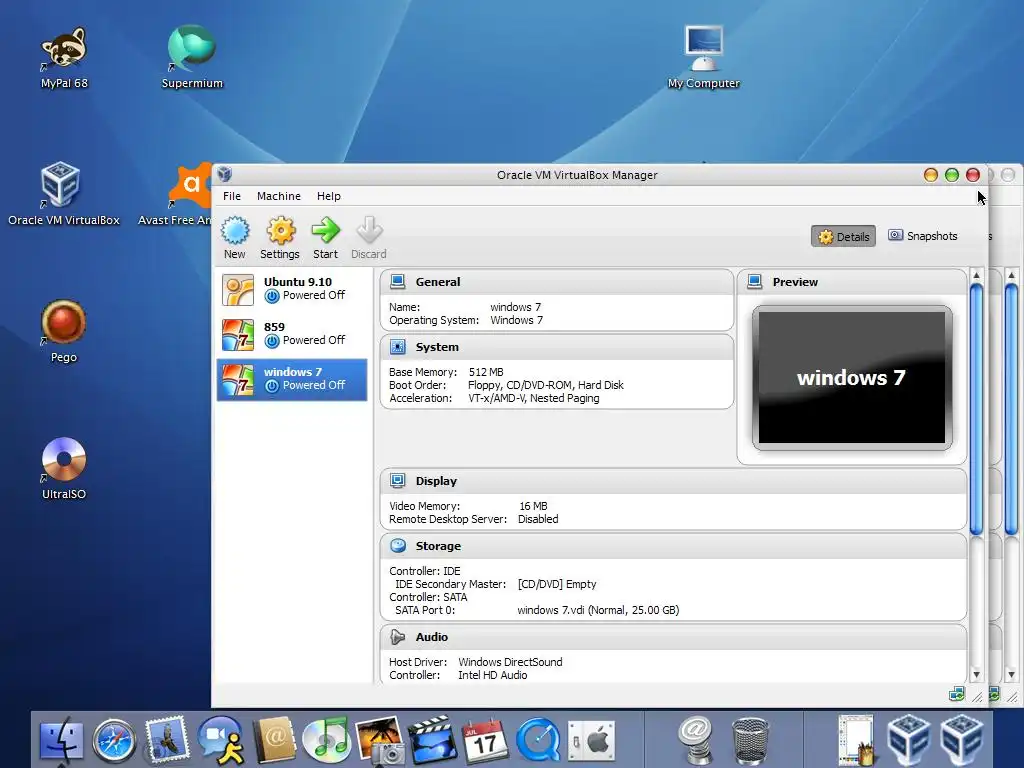Click Finder icon in the dock
This screenshot has width=1024, height=768.
[x=61, y=741]
